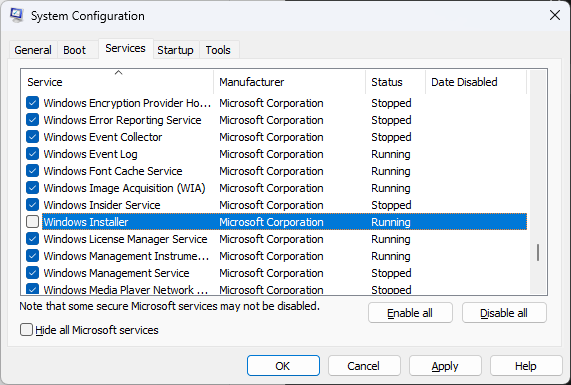Click the Disable all button
The width and height of the screenshot is (571, 385).
(504, 313)
